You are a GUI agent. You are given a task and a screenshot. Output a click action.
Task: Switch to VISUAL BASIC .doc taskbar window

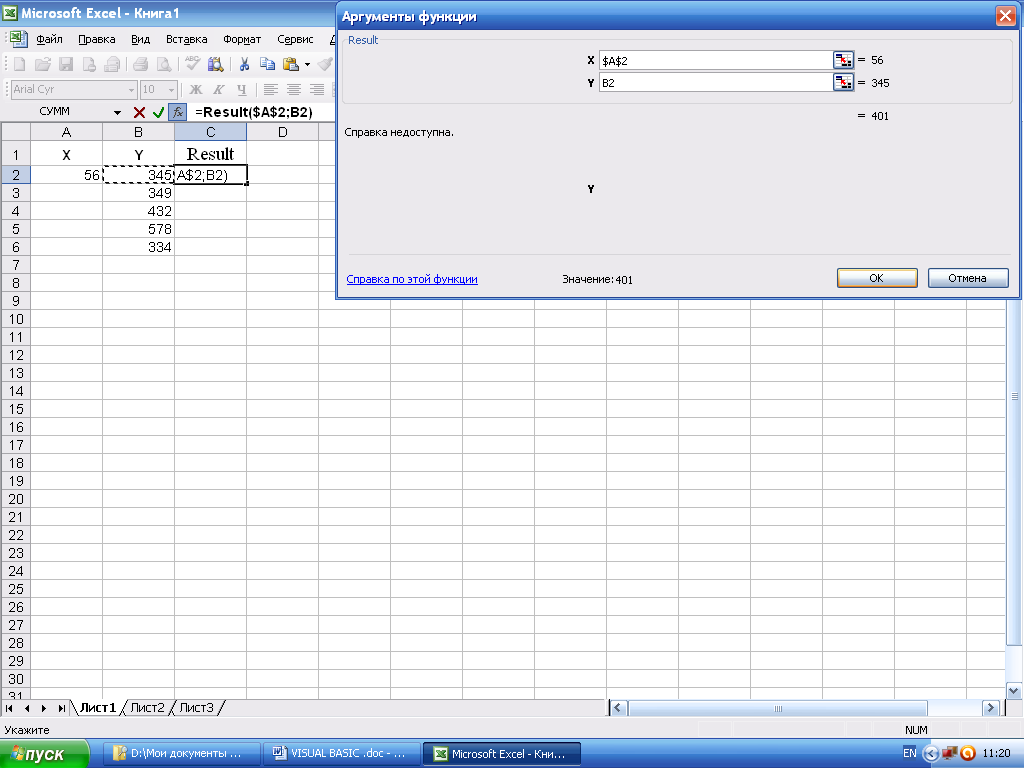pos(342,754)
